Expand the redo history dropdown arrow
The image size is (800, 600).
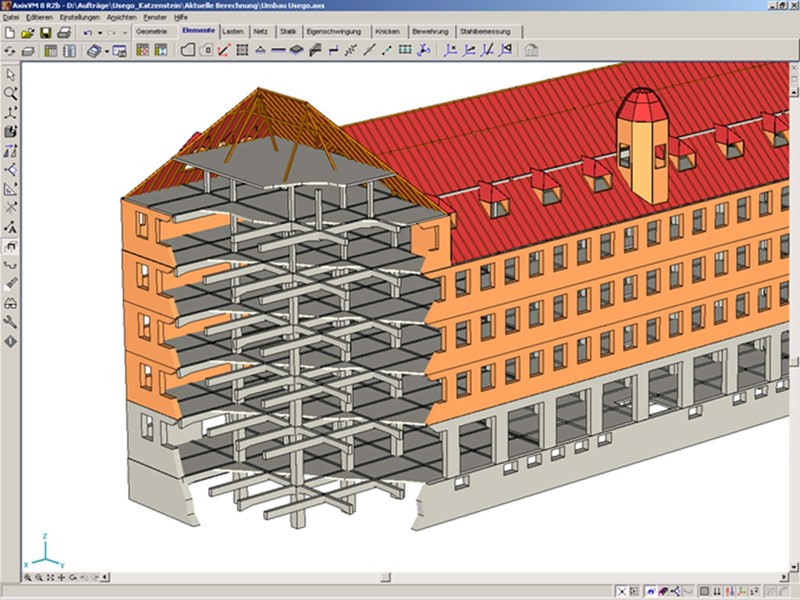(123, 33)
